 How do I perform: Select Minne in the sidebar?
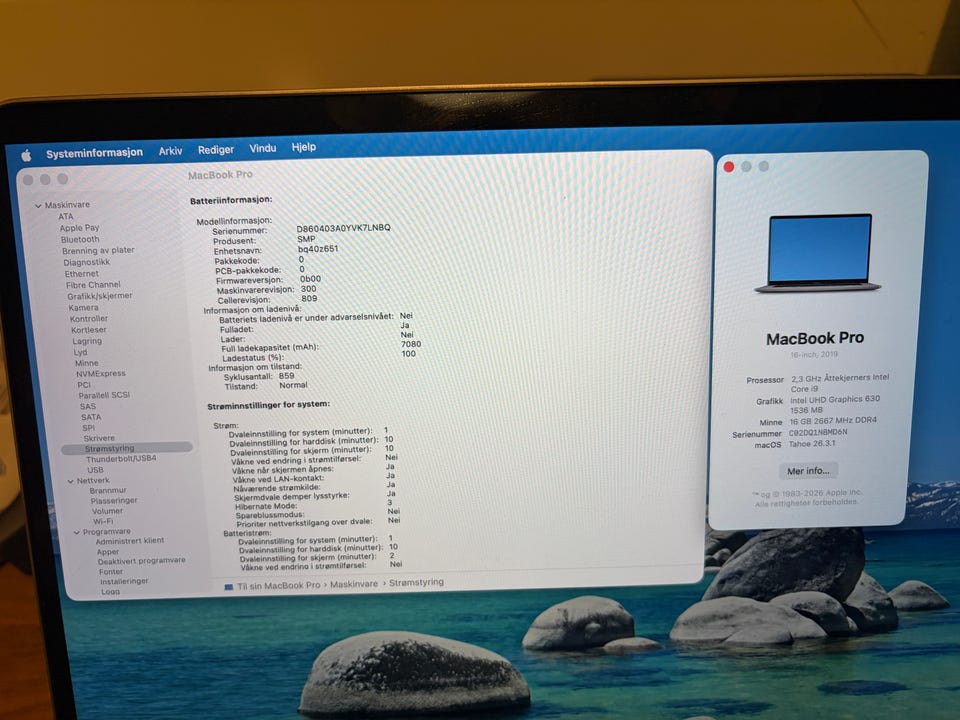coord(86,363)
